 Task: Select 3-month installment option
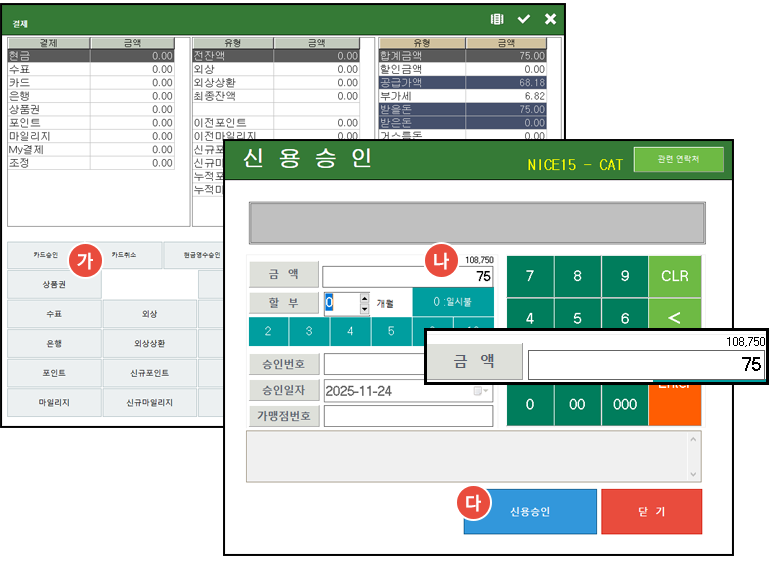point(309,331)
